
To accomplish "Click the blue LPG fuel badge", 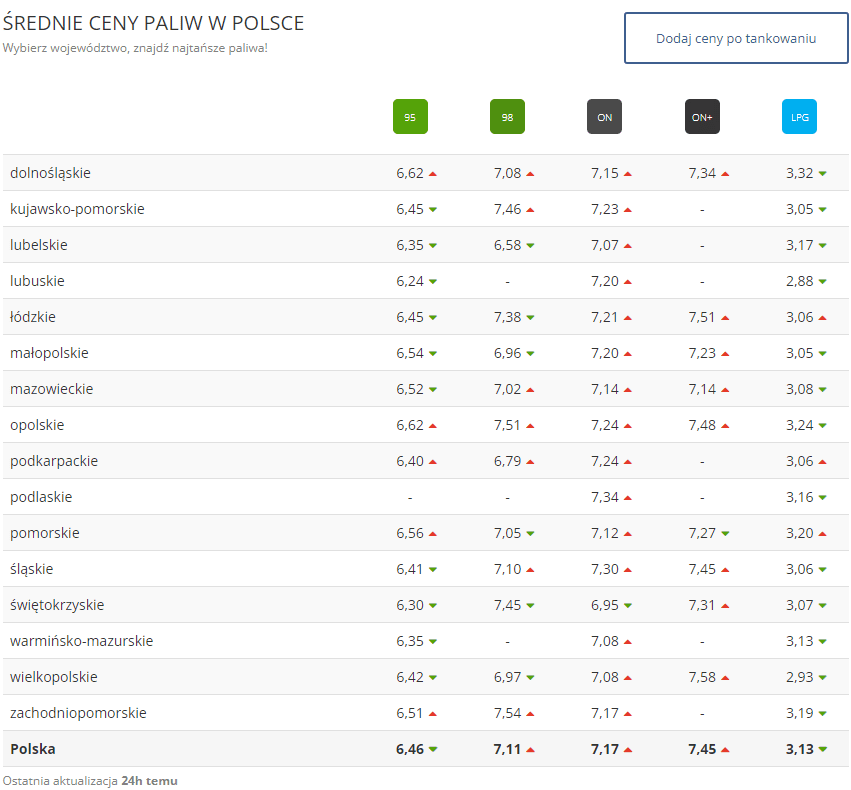I will [x=799, y=117].
